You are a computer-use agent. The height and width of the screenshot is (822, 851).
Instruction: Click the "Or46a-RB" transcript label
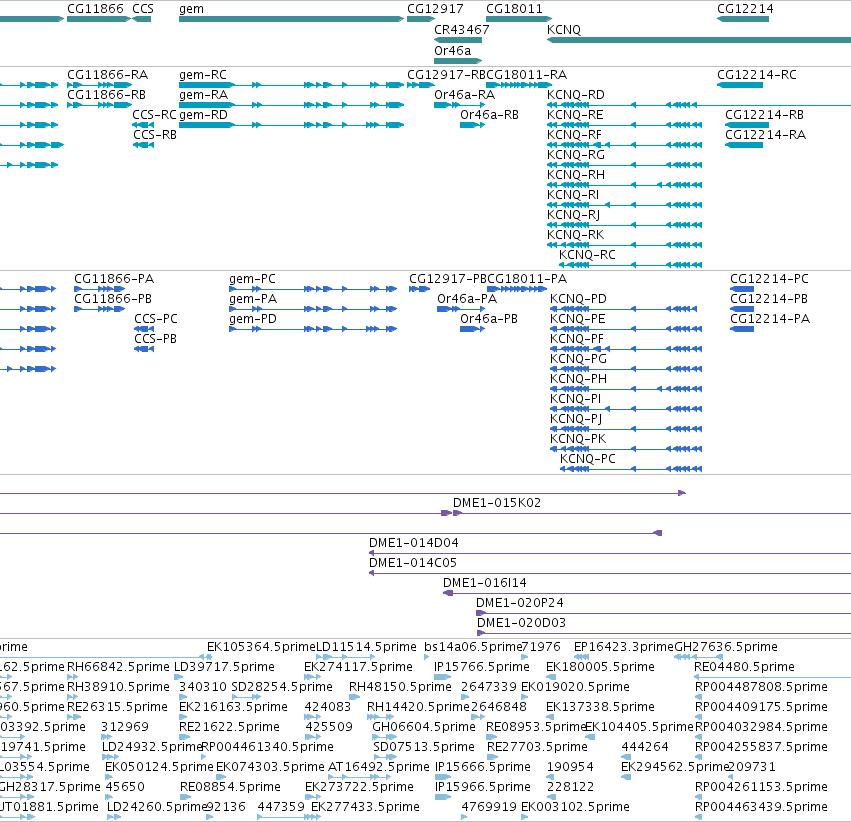[490, 114]
